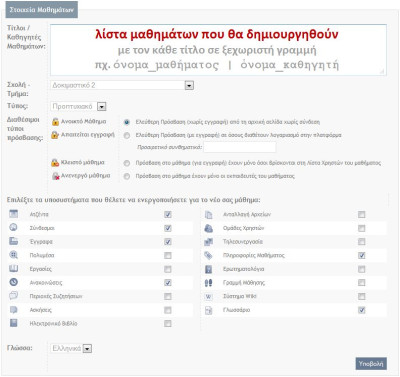Enable the Ομάδες Χρηστών checkbox
Viewport: 400px width, 377px height.
click(361, 228)
